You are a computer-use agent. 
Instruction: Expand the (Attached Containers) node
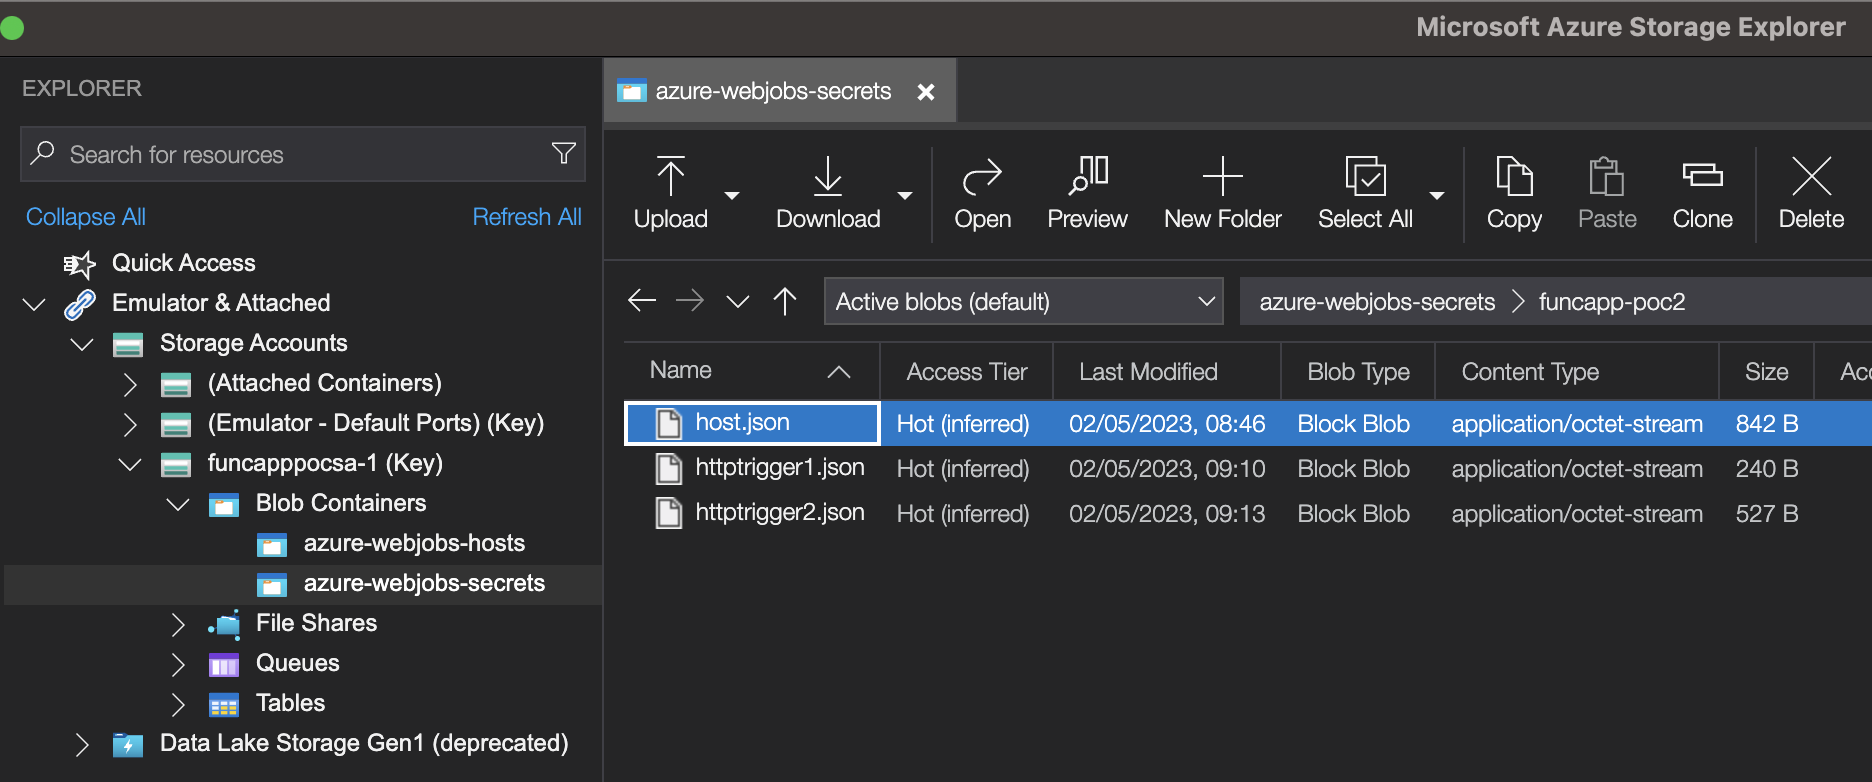[130, 384]
